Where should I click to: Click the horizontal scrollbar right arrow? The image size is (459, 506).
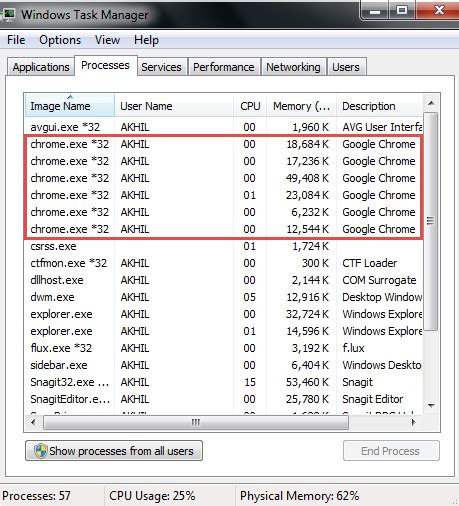[414, 422]
